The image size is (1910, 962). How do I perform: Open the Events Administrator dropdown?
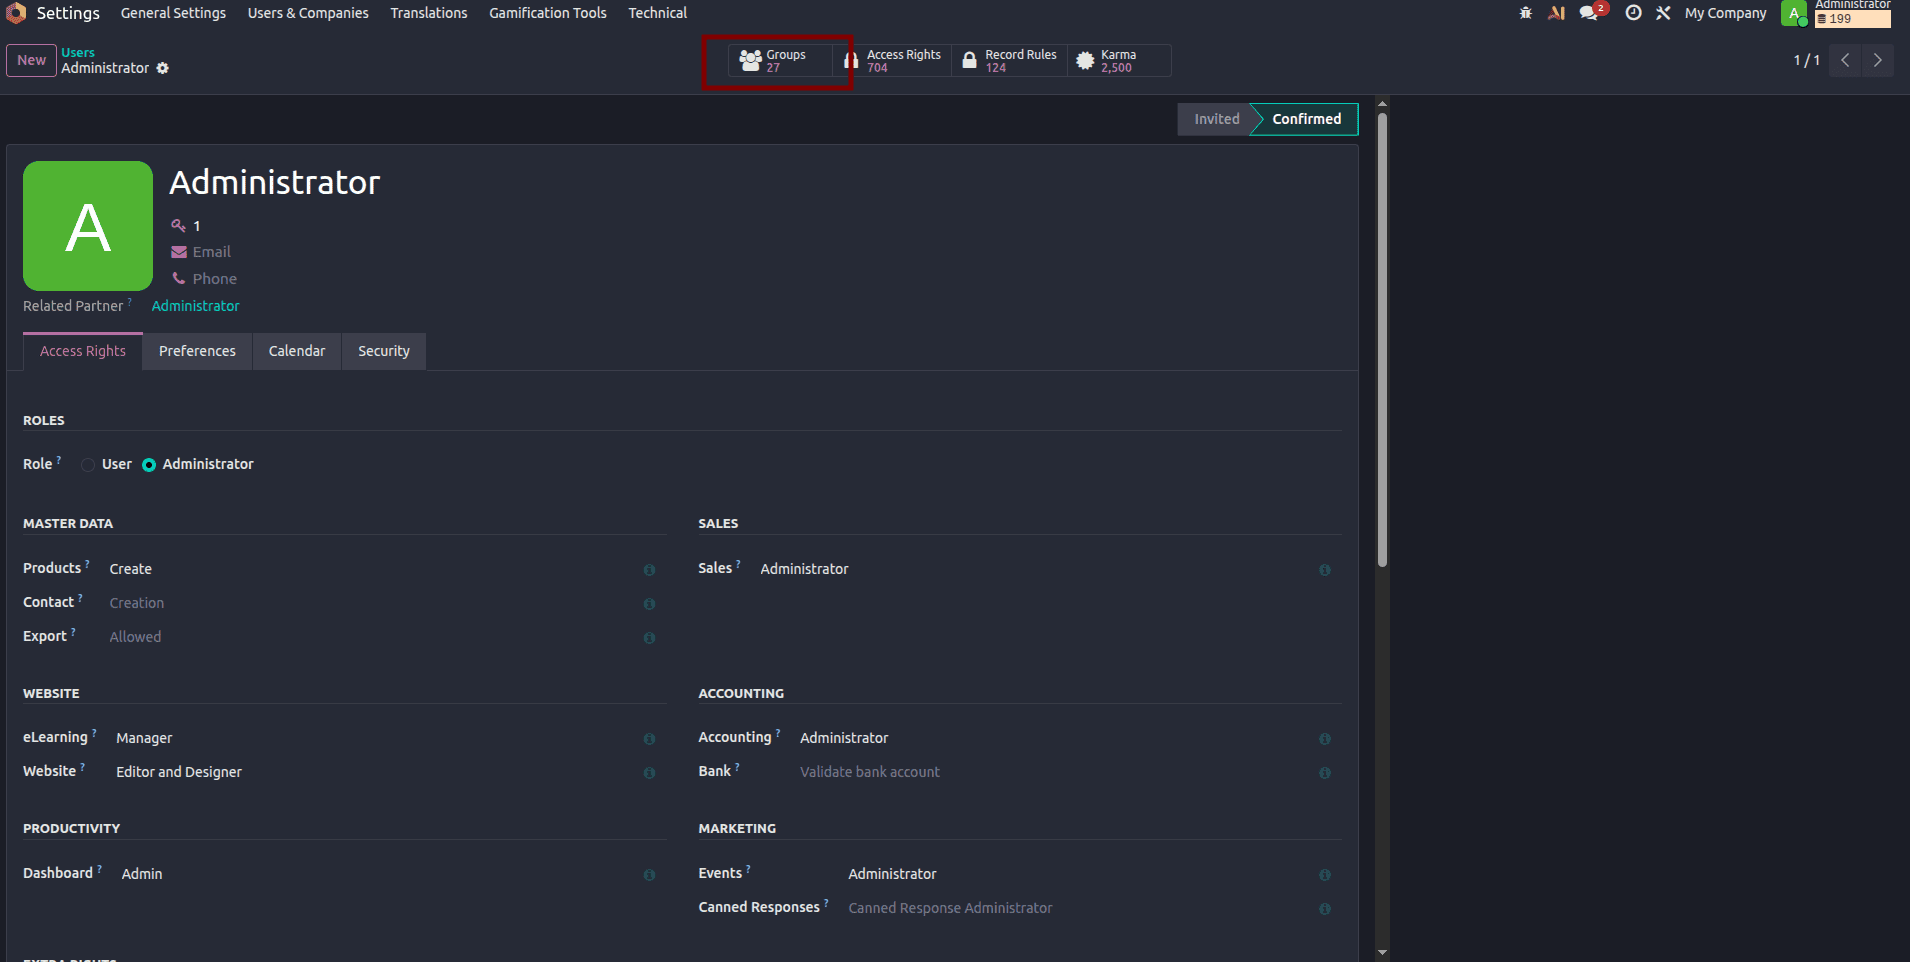click(x=1078, y=874)
